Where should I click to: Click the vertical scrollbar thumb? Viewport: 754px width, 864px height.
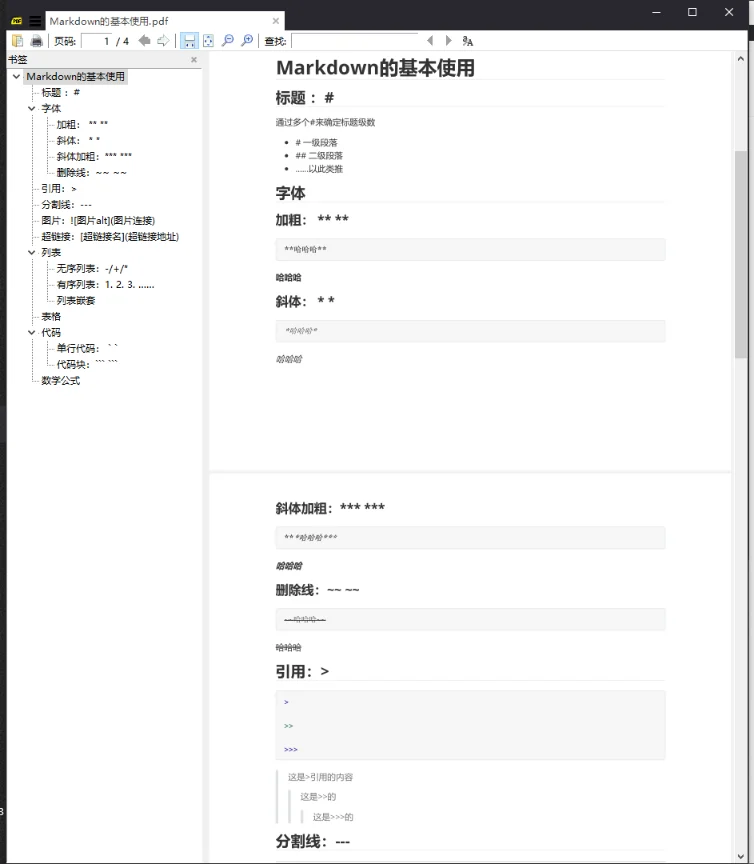pos(741,254)
